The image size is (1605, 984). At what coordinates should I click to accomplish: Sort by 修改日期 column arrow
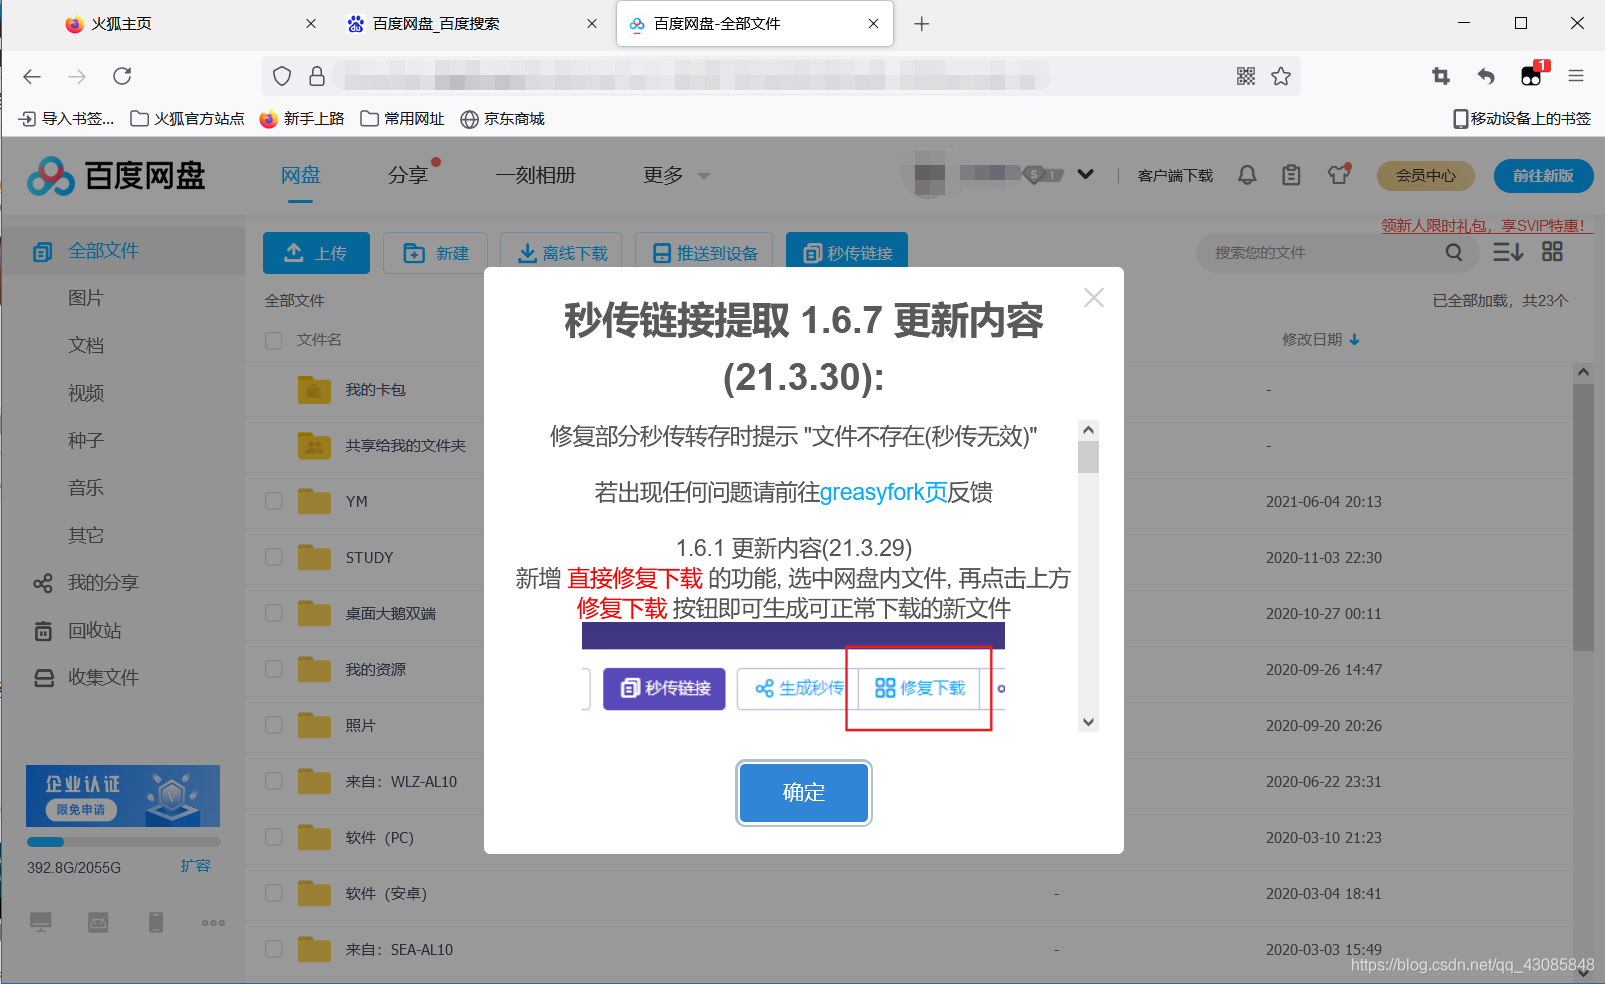click(x=1355, y=340)
